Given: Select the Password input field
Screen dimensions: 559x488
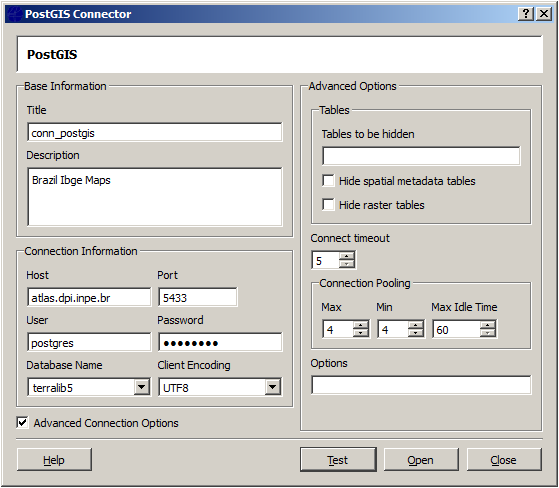Looking at the screenshot, I should tap(220, 343).
